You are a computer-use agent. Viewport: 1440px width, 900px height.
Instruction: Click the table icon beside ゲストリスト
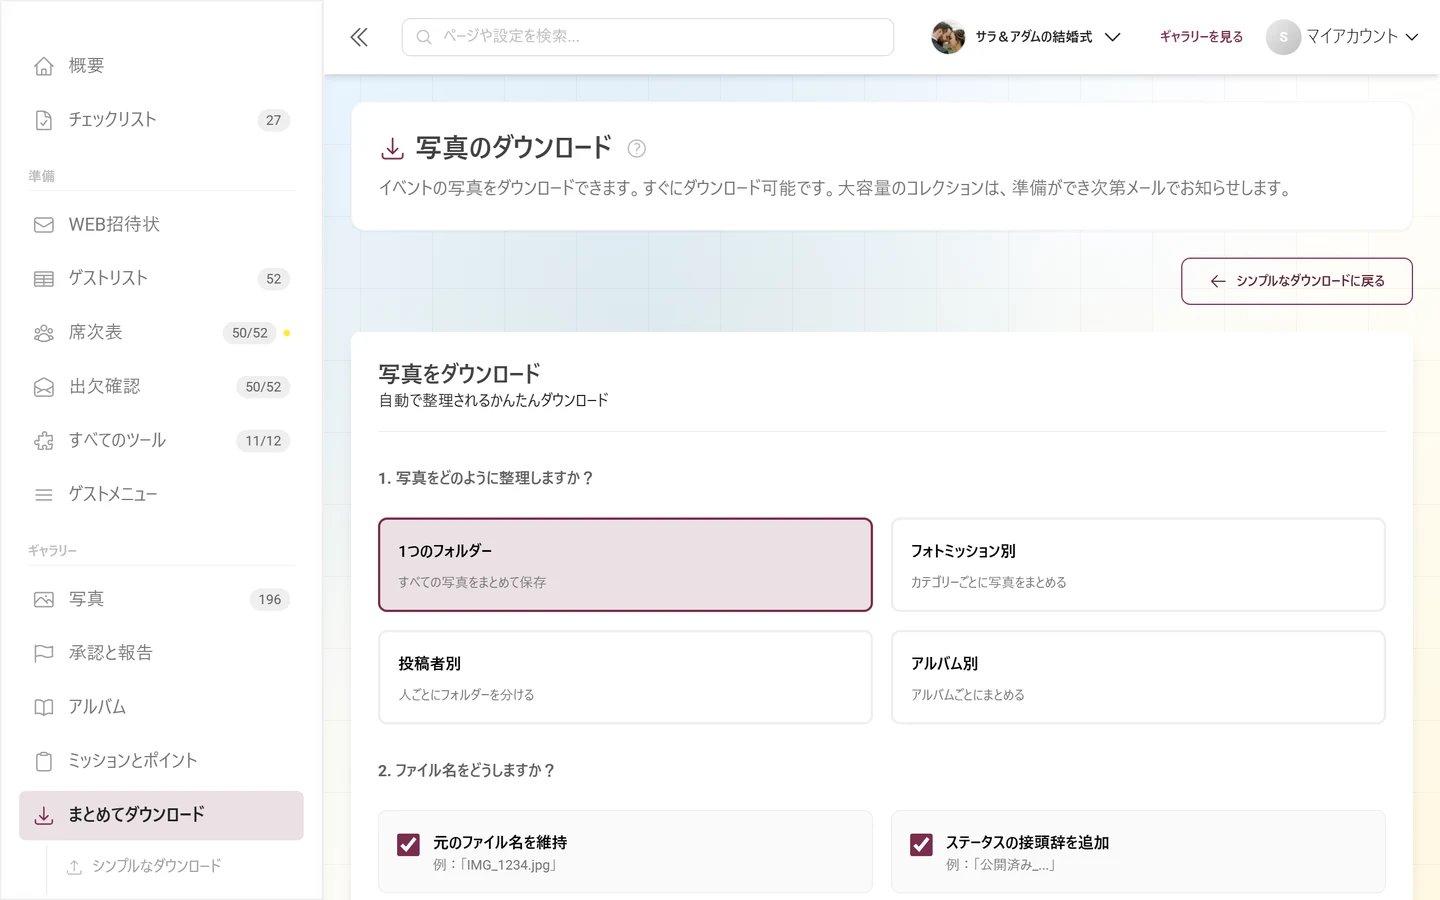(44, 279)
